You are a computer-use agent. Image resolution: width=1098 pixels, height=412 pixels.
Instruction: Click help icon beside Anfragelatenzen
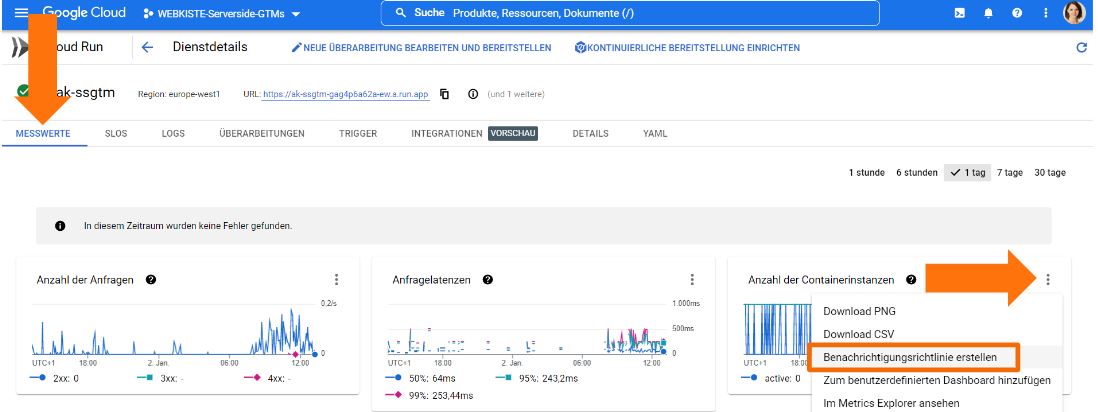(488, 280)
